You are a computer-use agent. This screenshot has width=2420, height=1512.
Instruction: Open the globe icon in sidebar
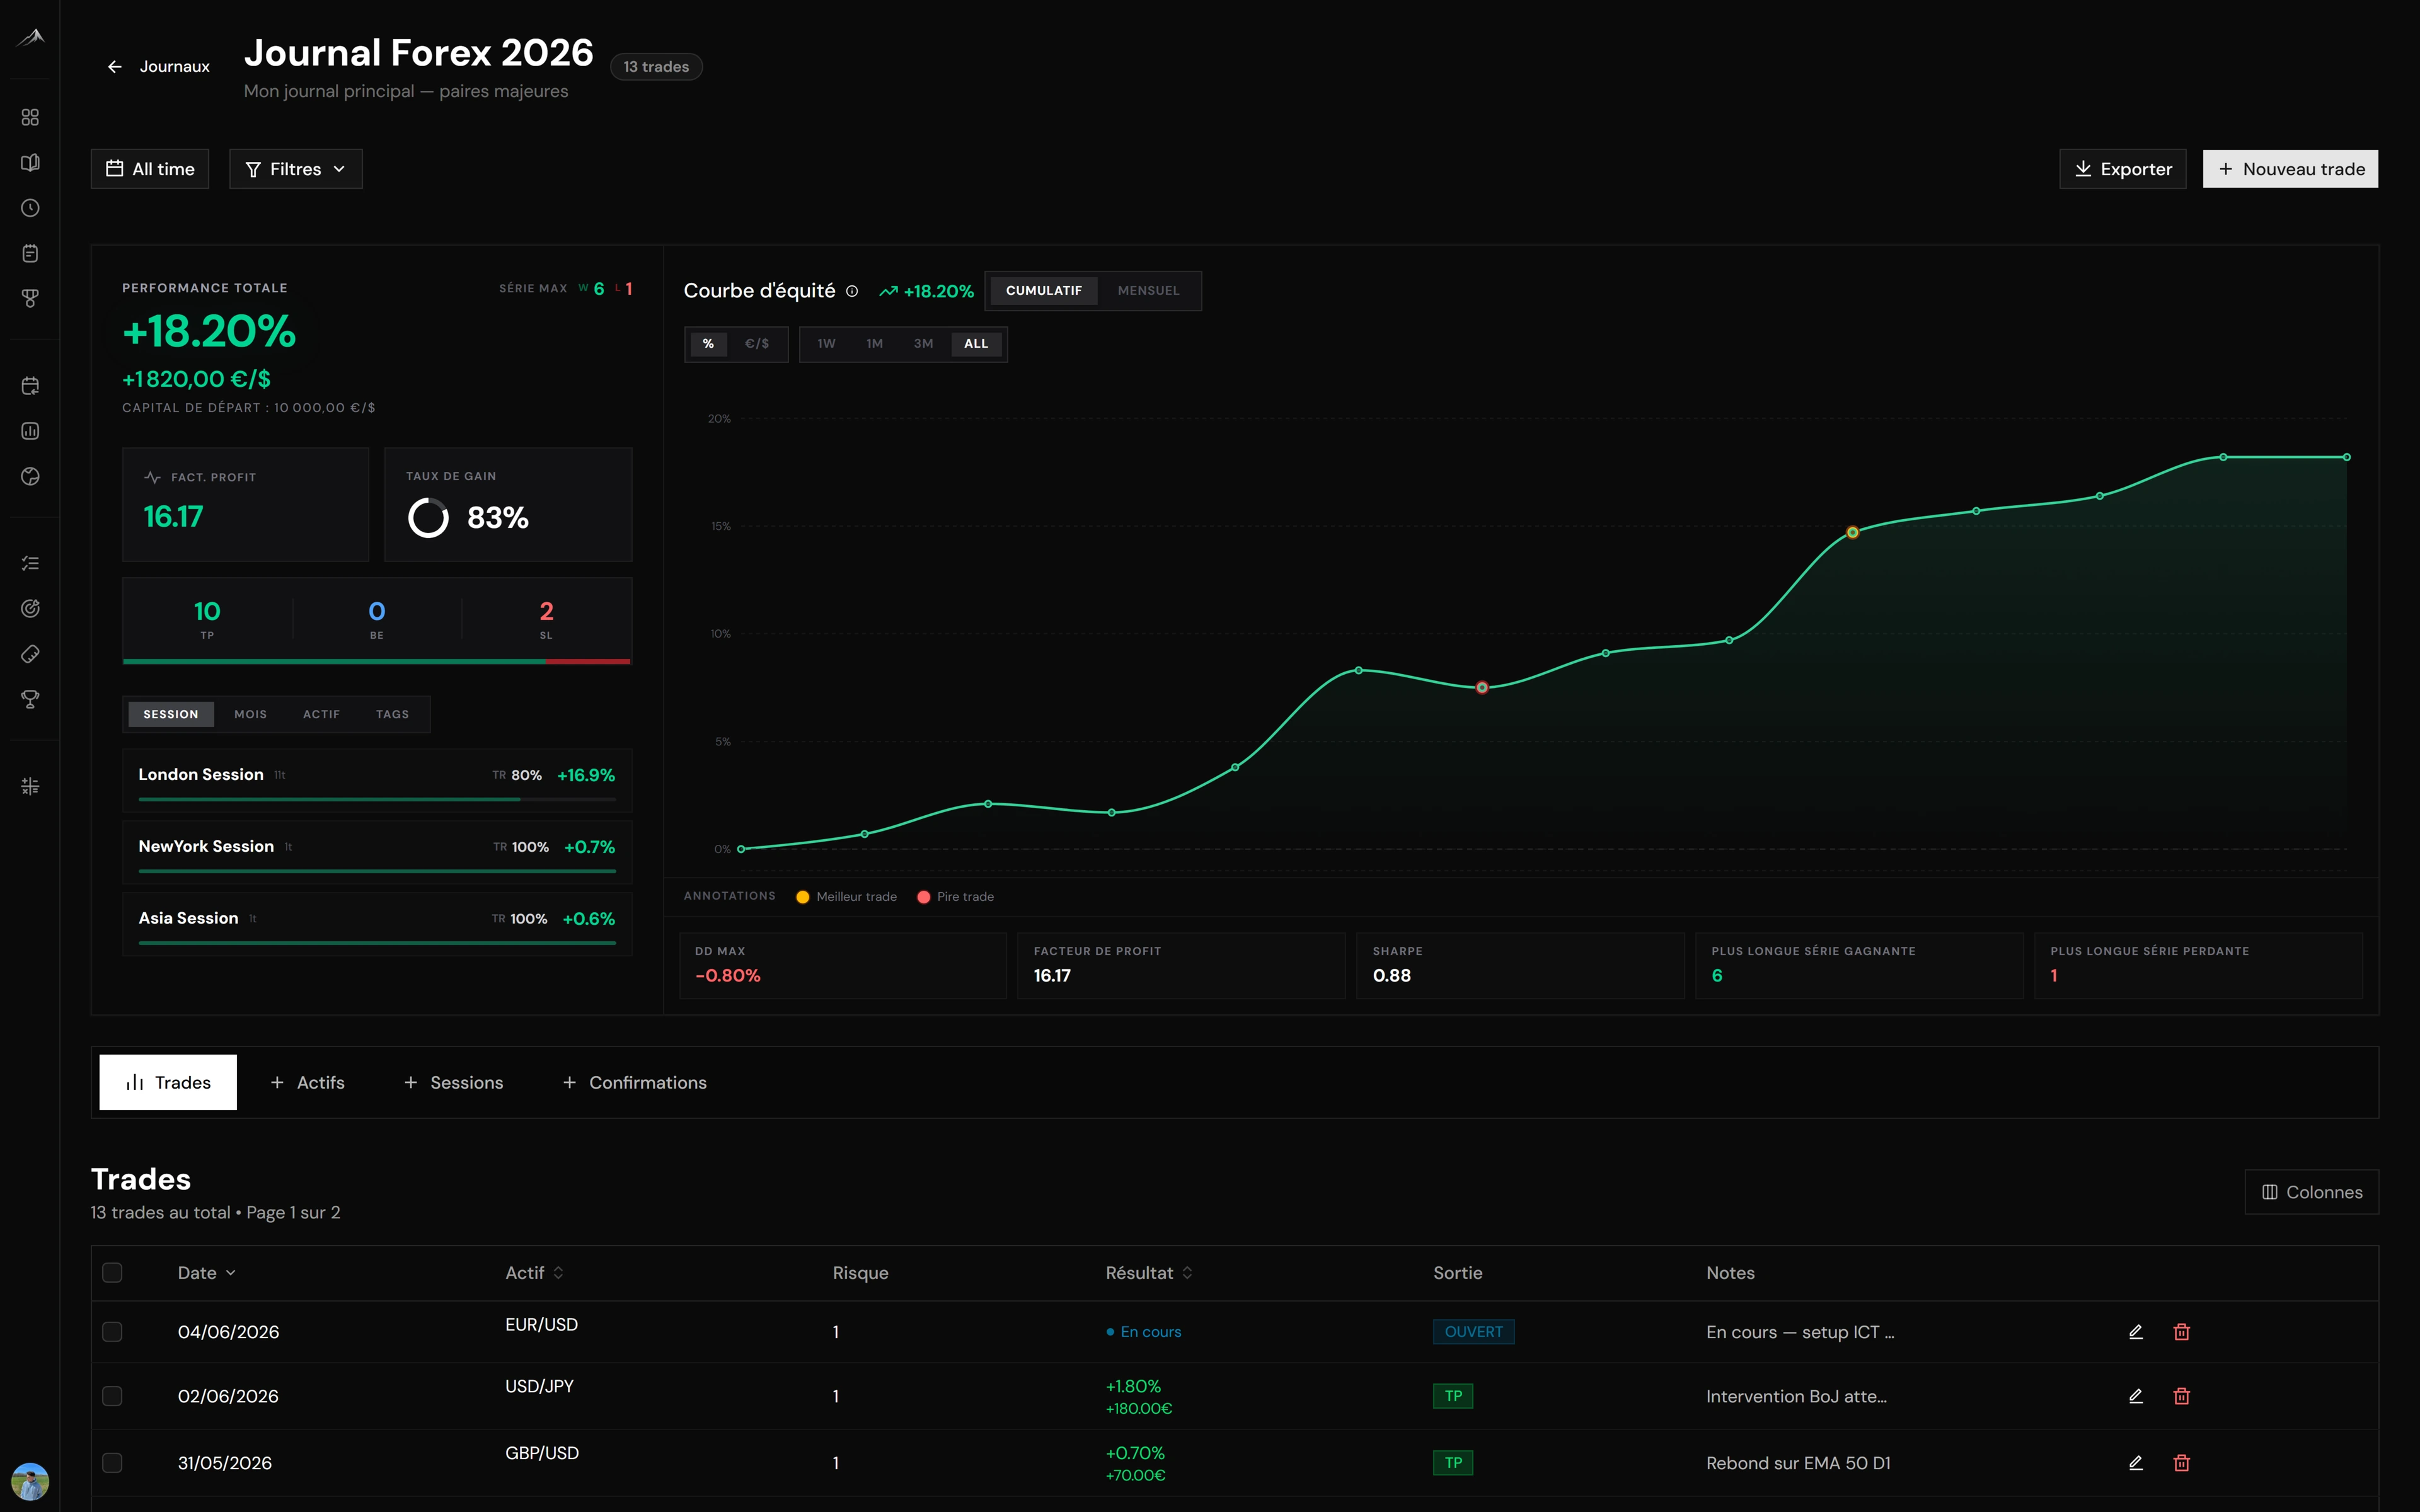click(30, 477)
